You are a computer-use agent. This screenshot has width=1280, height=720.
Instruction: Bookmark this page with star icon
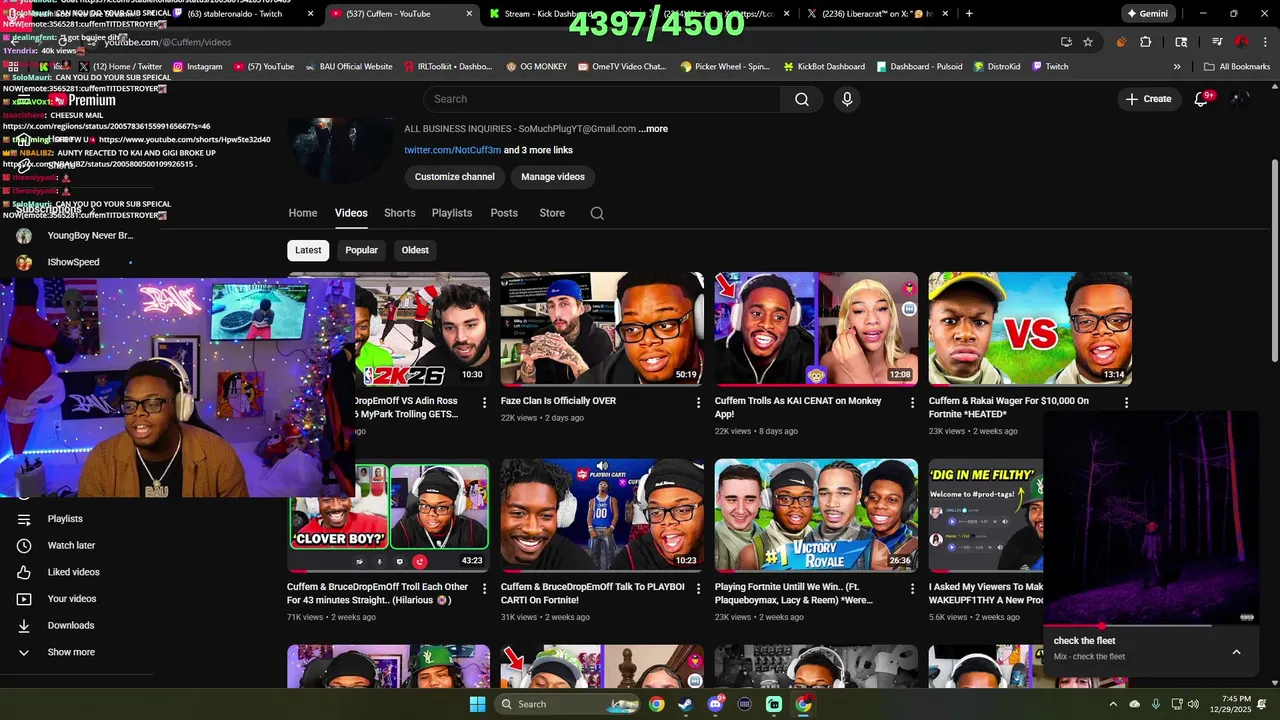(x=1088, y=42)
